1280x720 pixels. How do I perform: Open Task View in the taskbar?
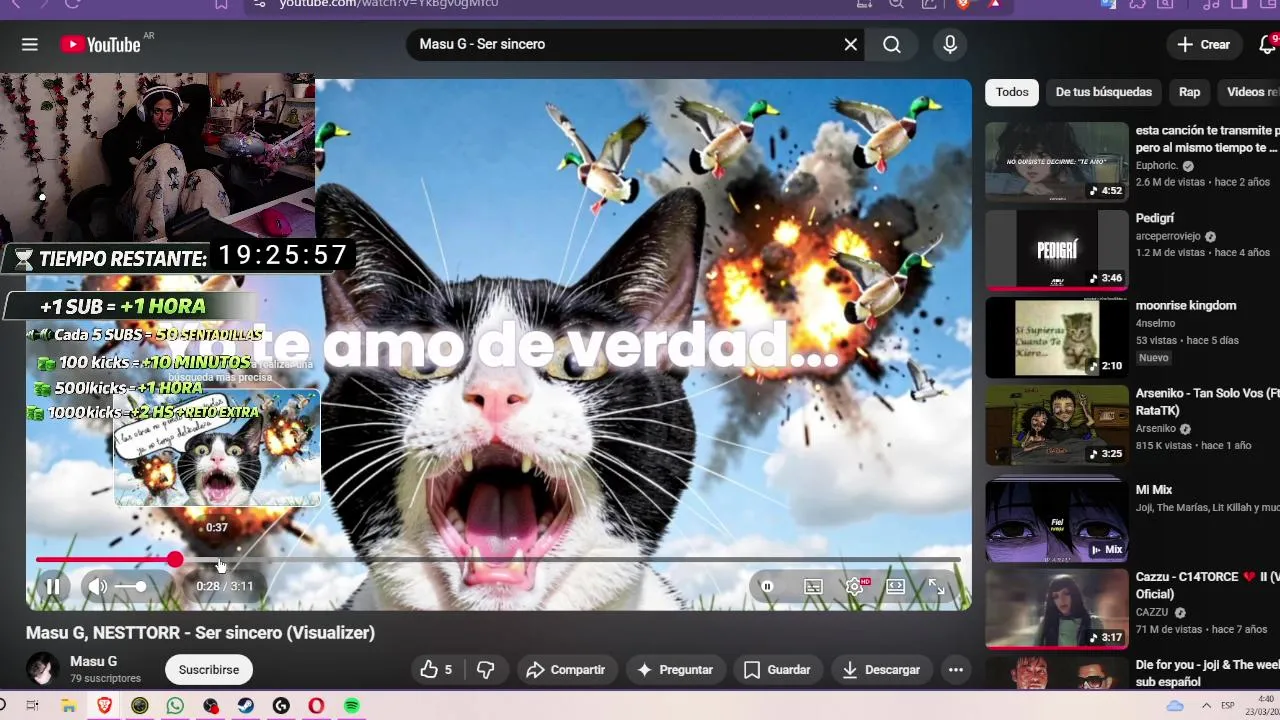pyautogui.click(x=32, y=706)
